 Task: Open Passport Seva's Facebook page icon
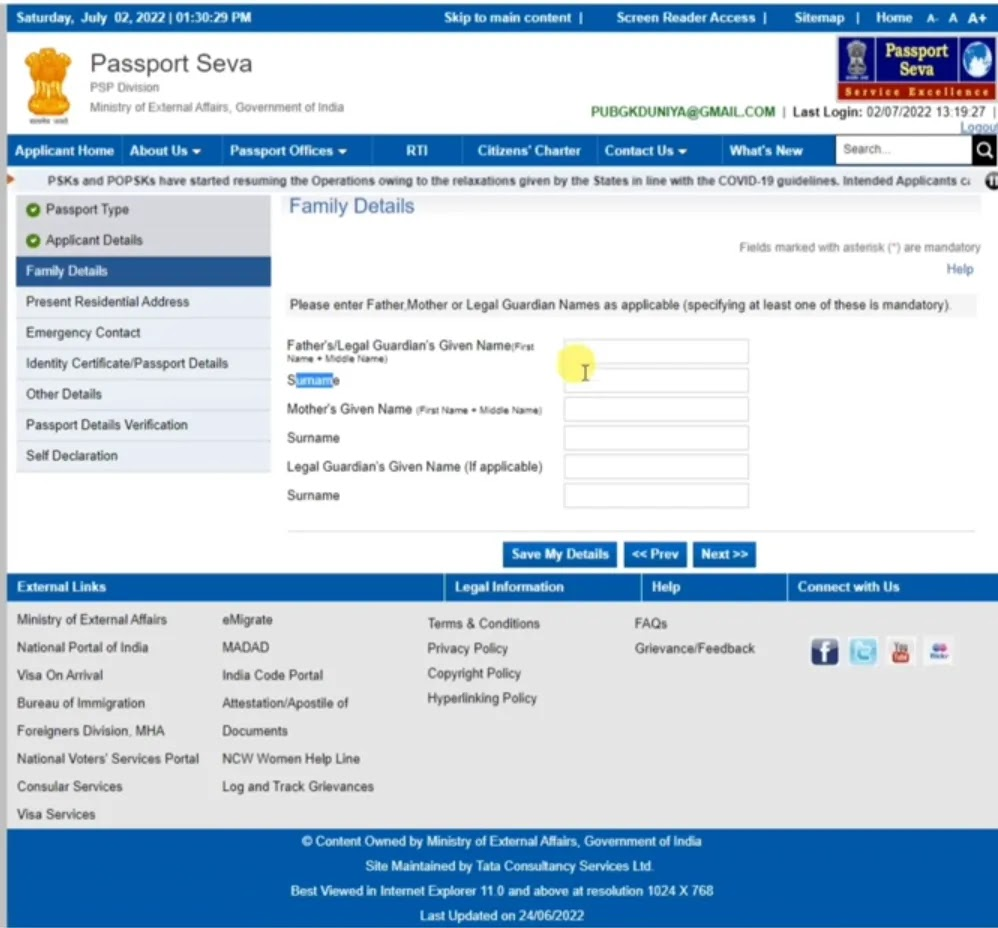point(823,650)
